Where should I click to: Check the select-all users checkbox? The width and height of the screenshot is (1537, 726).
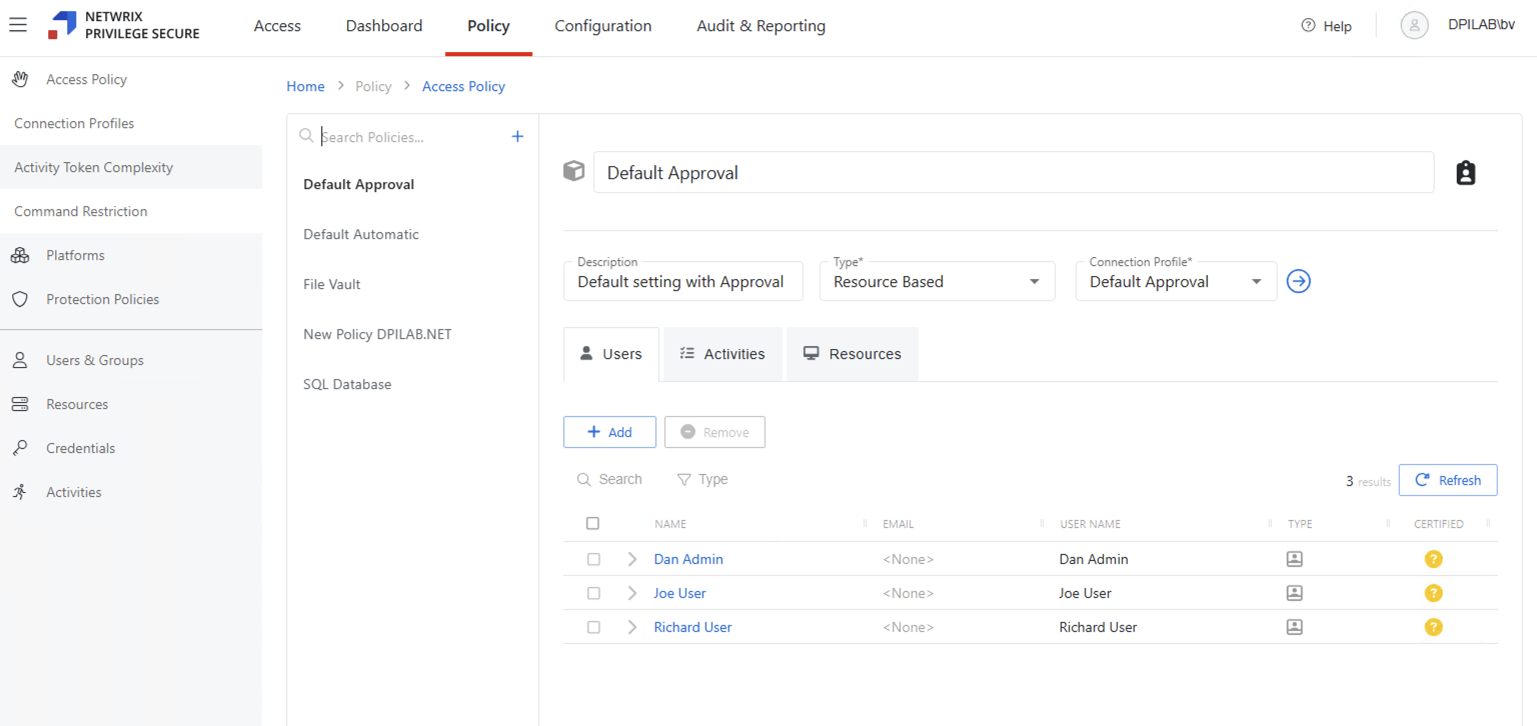point(593,523)
